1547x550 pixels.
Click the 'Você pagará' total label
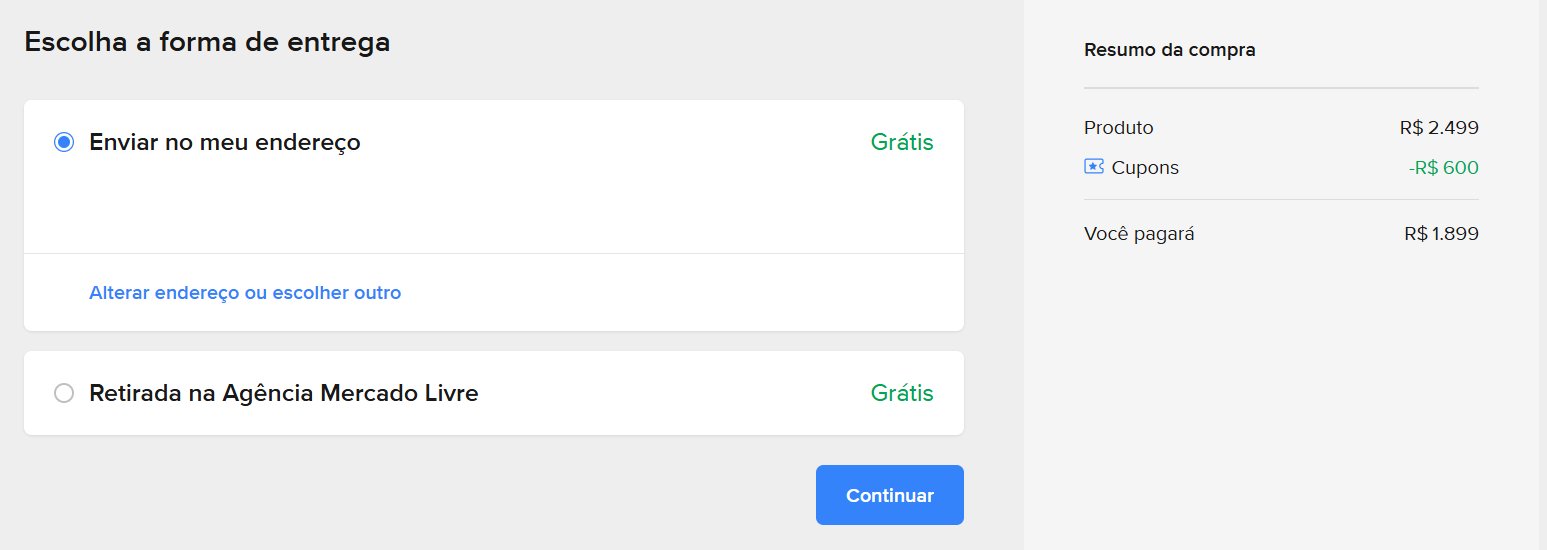point(1139,234)
